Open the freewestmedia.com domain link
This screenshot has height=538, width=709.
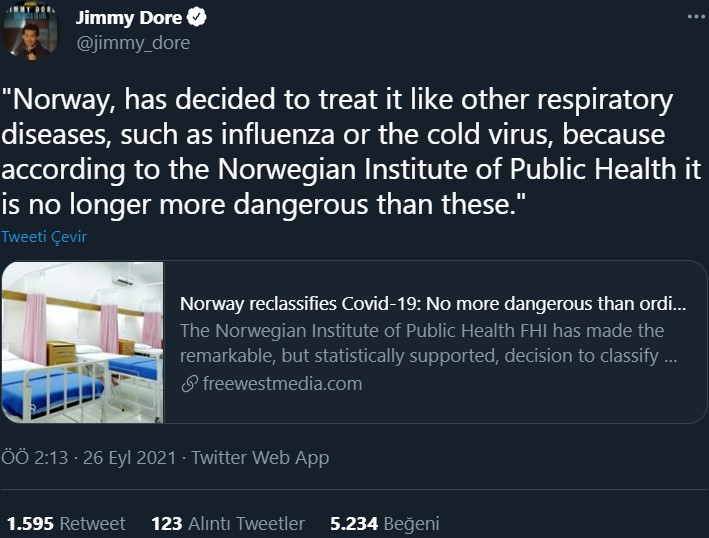click(x=280, y=383)
